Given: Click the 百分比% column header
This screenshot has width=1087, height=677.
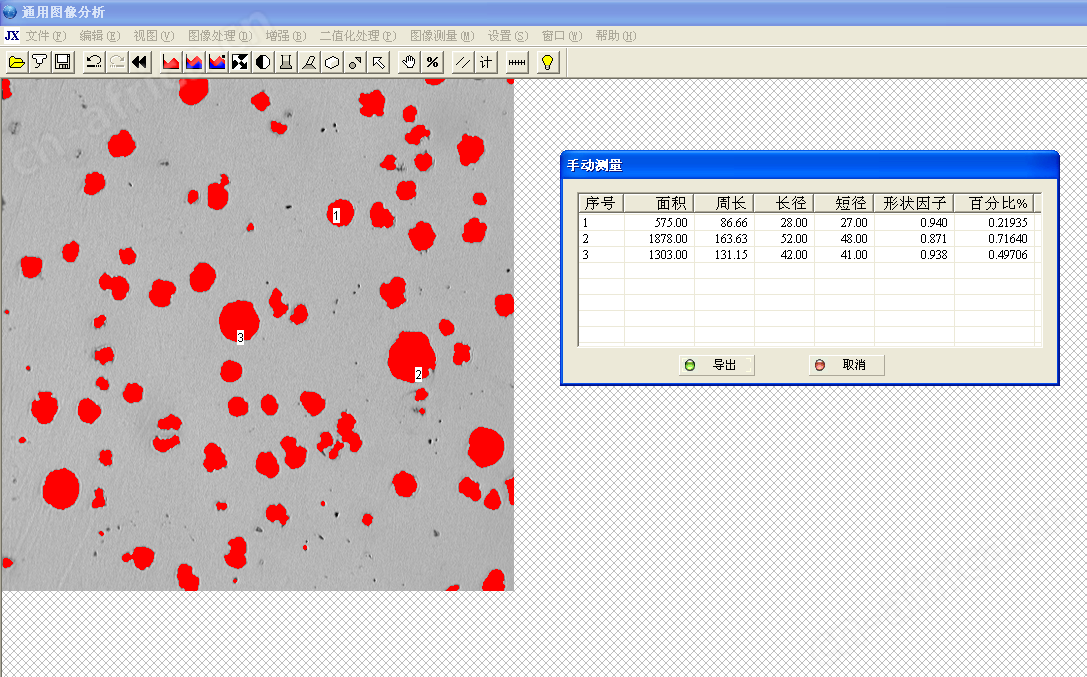Looking at the screenshot, I should coord(994,203).
